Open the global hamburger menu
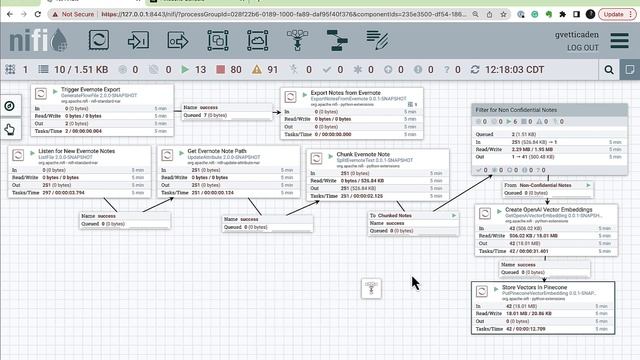Image resolution: width=640 pixels, height=360 pixels. pyautogui.click(x=619, y=40)
